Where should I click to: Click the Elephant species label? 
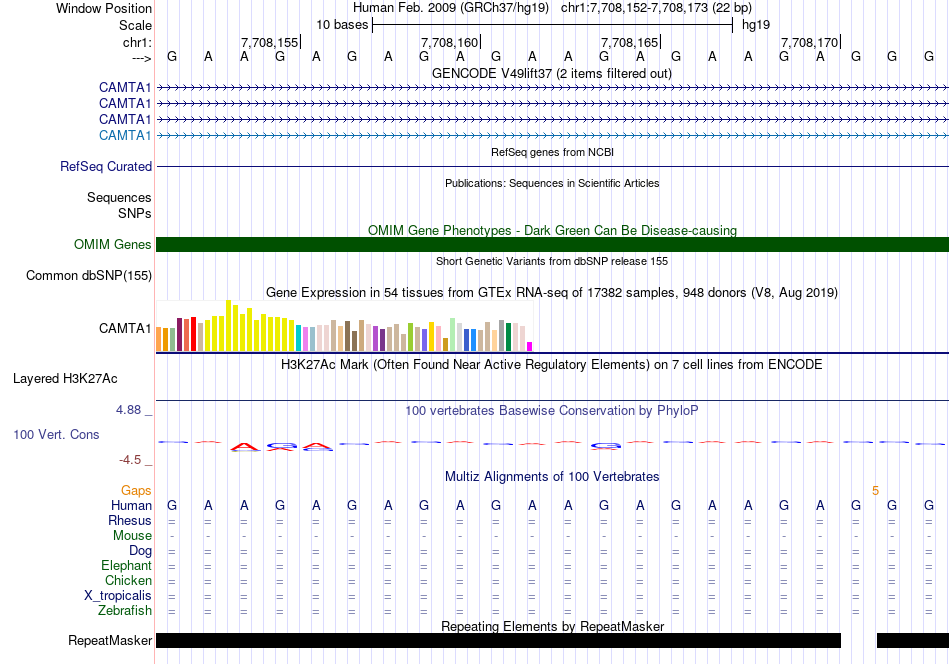[127, 566]
